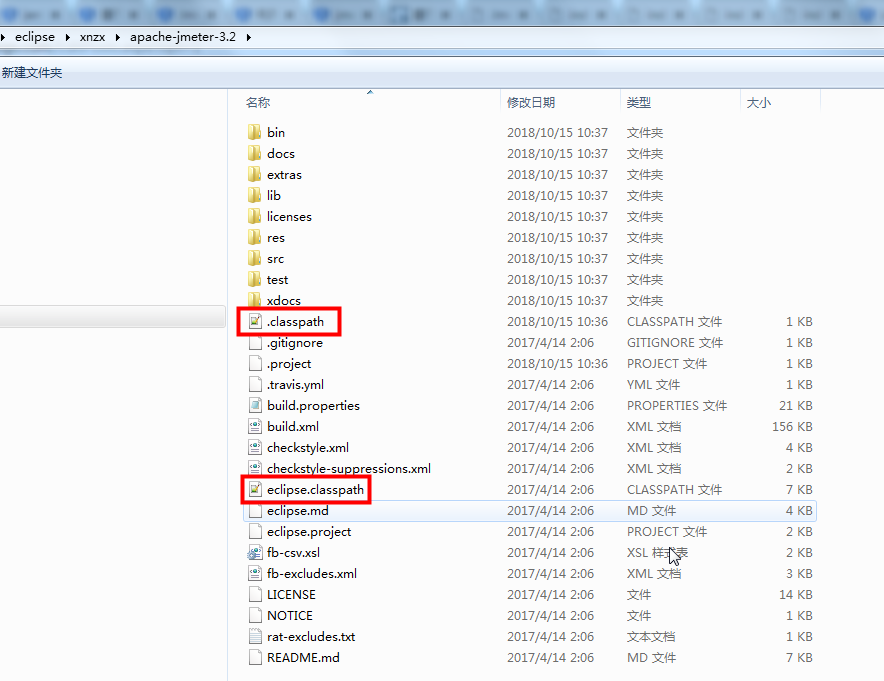The width and height of the screenshot is (884, 681).
Task: Select the licenses folder icon
Action: pyautogui.click(x=254, y=216)
